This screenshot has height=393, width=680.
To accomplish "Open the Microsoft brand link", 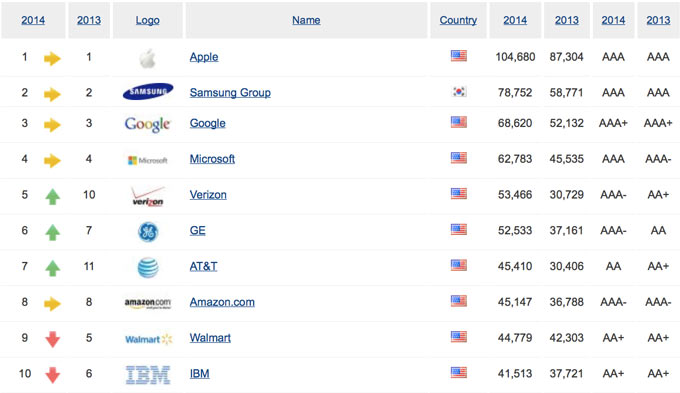I will click(x=212, y=159).
